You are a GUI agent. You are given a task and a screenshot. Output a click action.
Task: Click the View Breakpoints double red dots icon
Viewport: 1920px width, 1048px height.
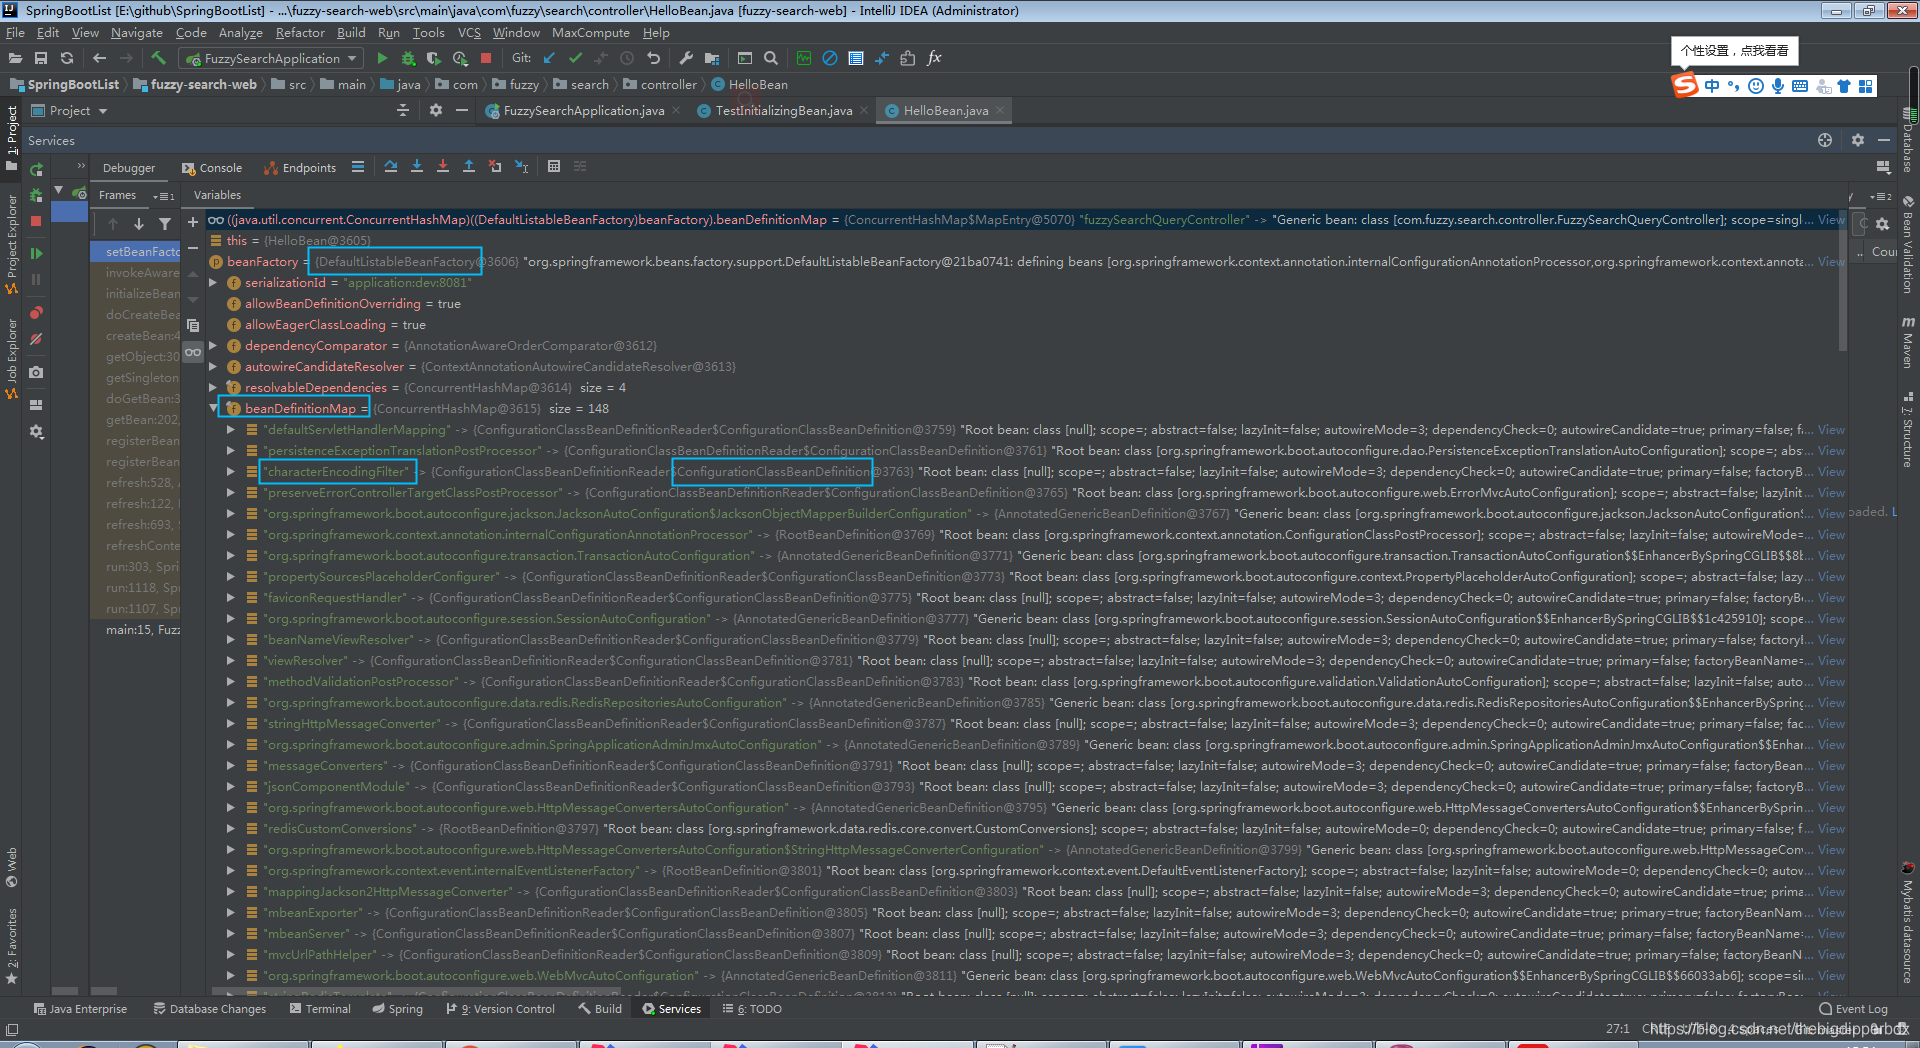point(36,312)
